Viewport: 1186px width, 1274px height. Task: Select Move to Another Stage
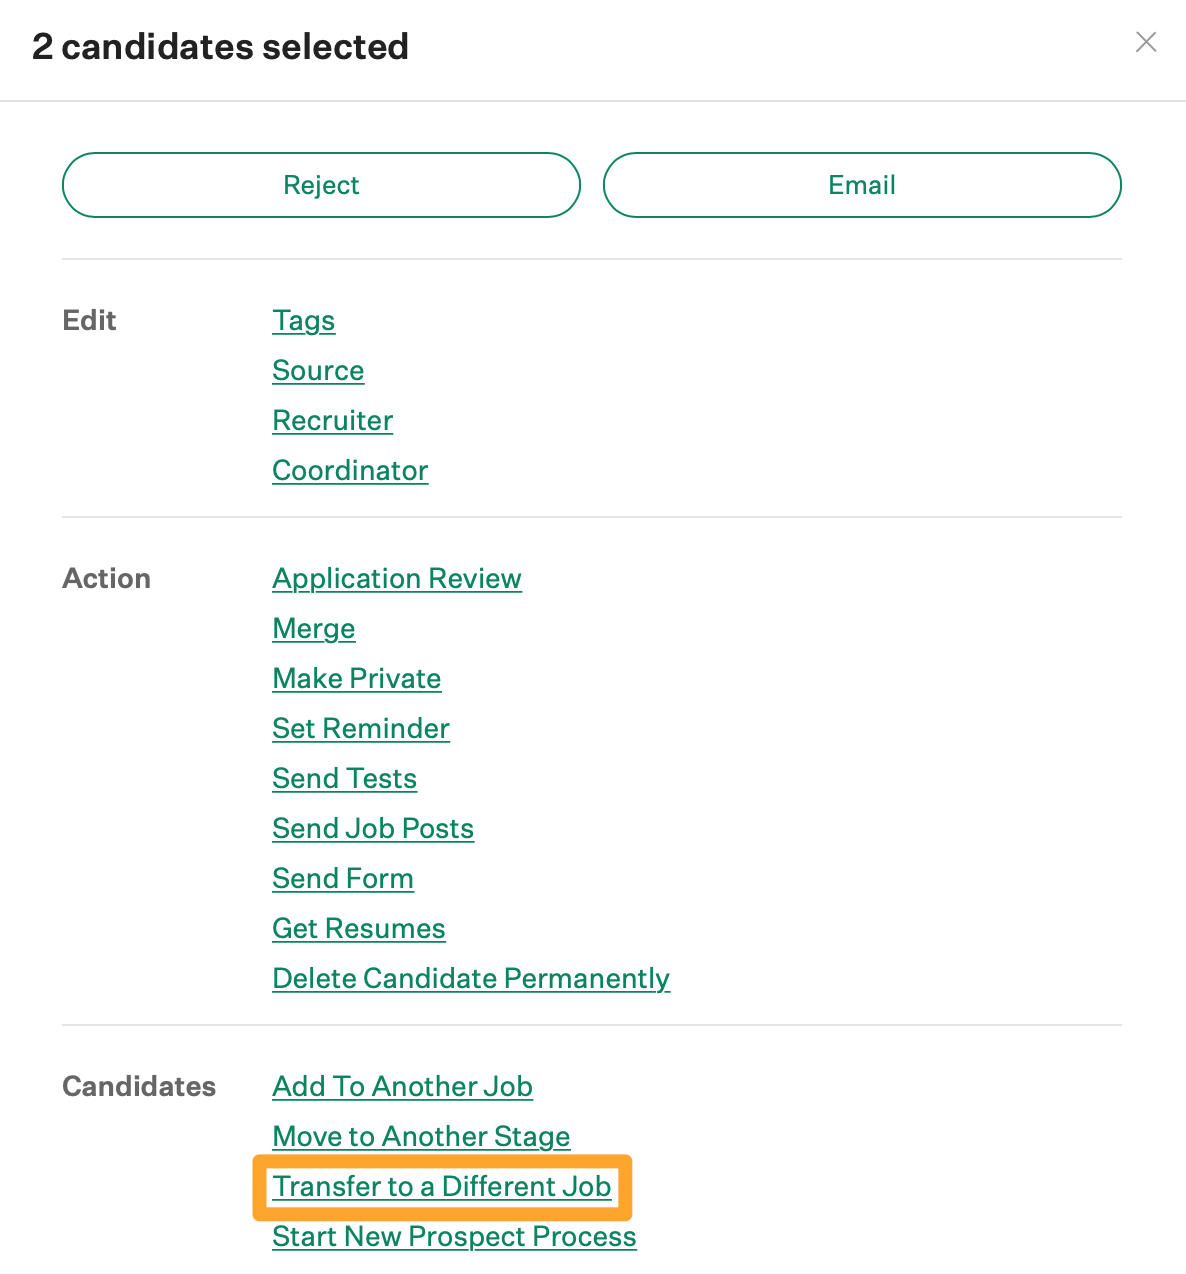pos(421,1137)
